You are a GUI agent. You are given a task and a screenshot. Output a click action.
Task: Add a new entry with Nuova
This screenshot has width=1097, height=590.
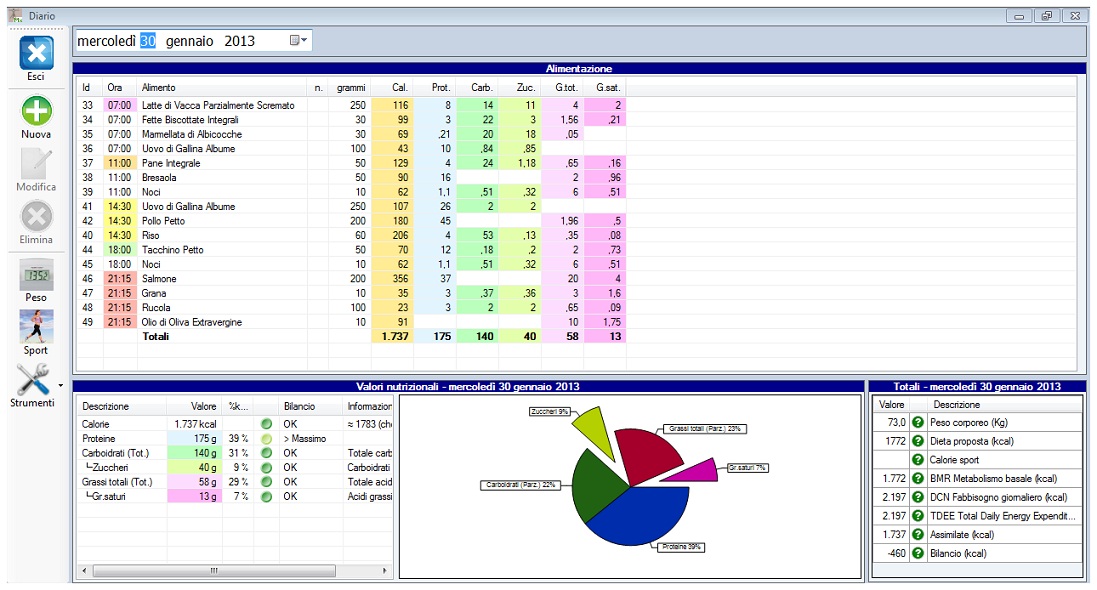(36, 111)
